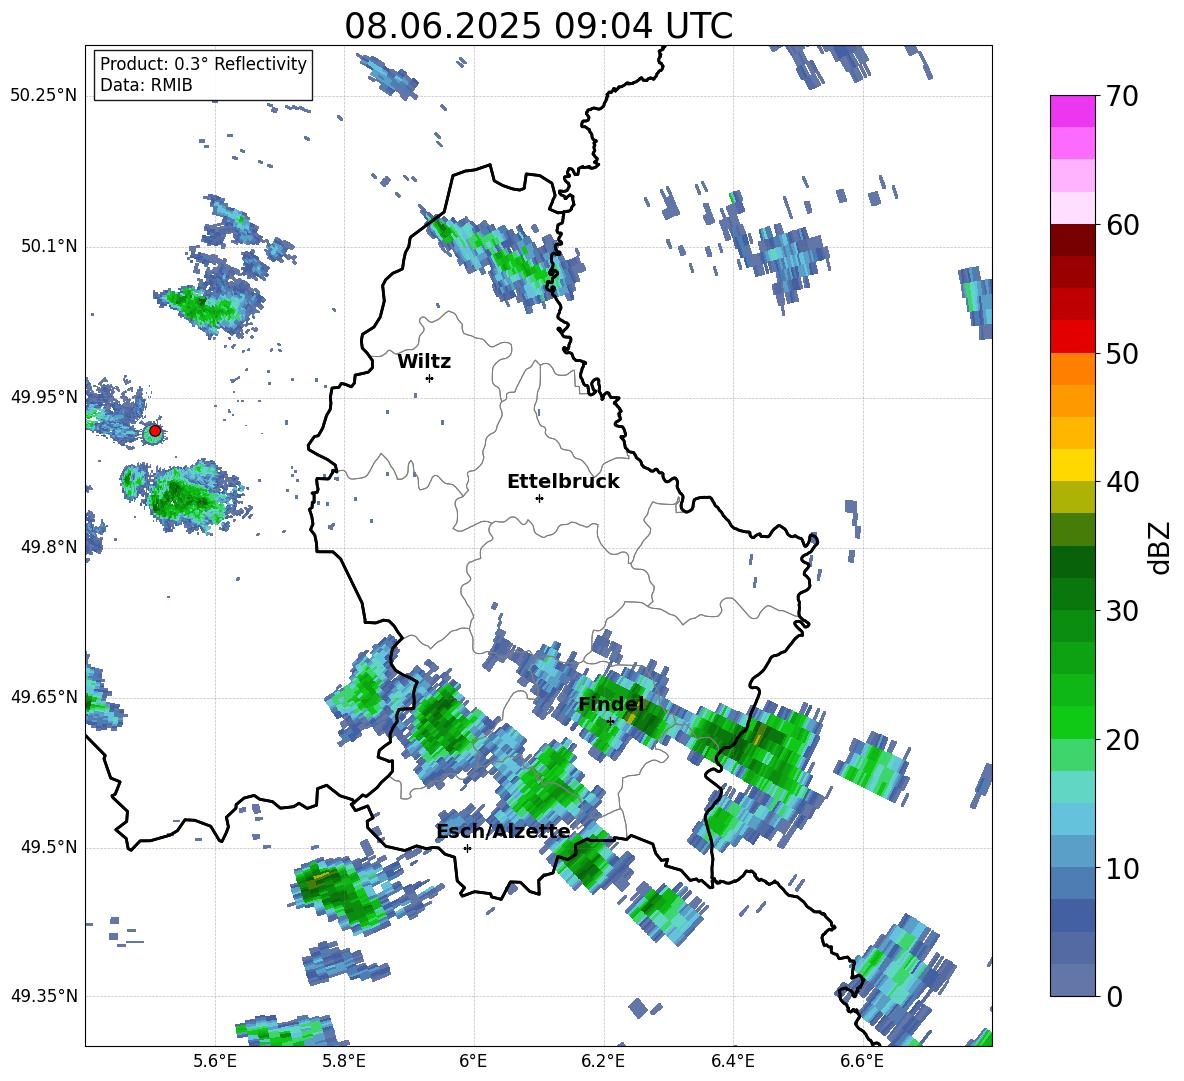Viewport: 1184px width, 1081px height.
Task: Click the Ettelbruck city label
Action: [x=563, y=482]
